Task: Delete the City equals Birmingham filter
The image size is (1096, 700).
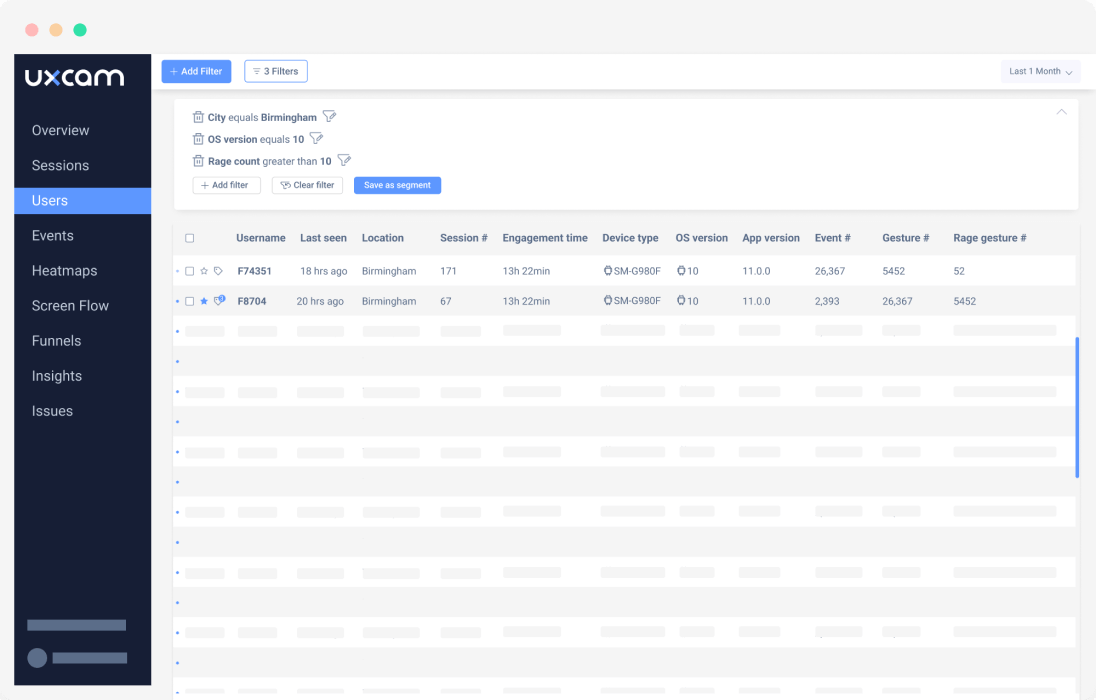Action: pos(199,117)
